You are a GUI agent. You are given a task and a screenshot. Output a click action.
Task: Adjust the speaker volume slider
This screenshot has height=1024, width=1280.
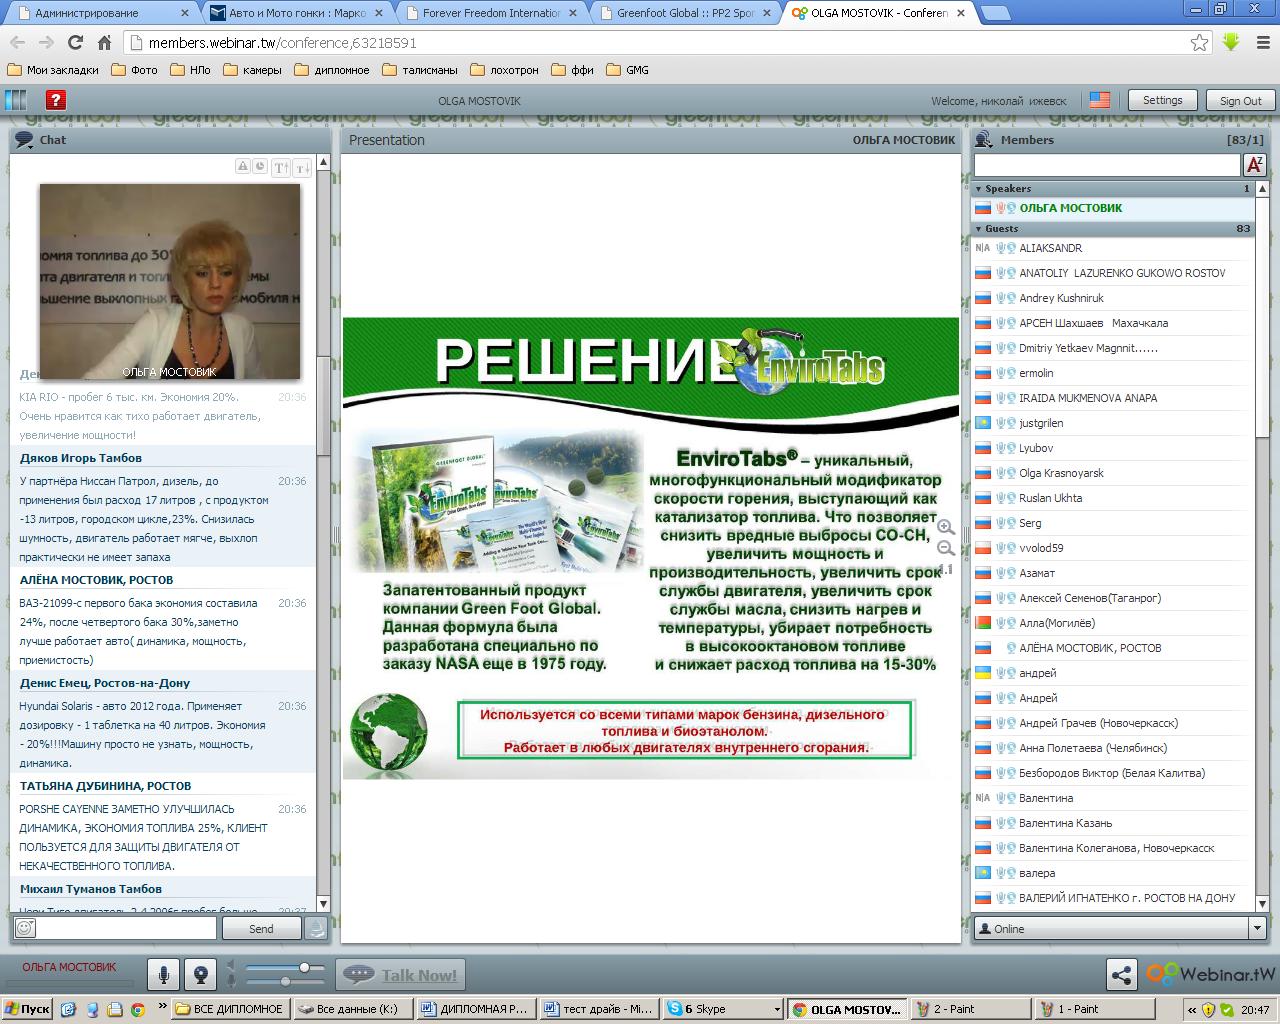pyautogui.click(x=304, y=968)
